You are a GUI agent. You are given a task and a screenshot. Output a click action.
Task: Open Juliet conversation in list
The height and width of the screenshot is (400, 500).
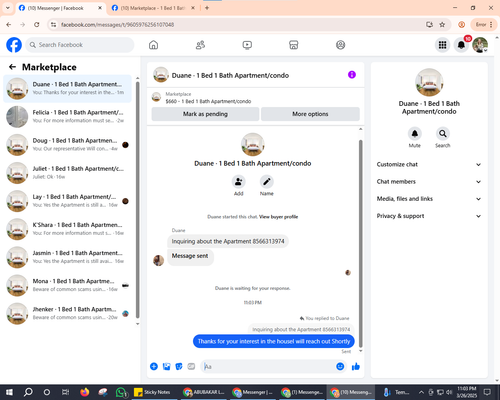(x=67, y=173)
